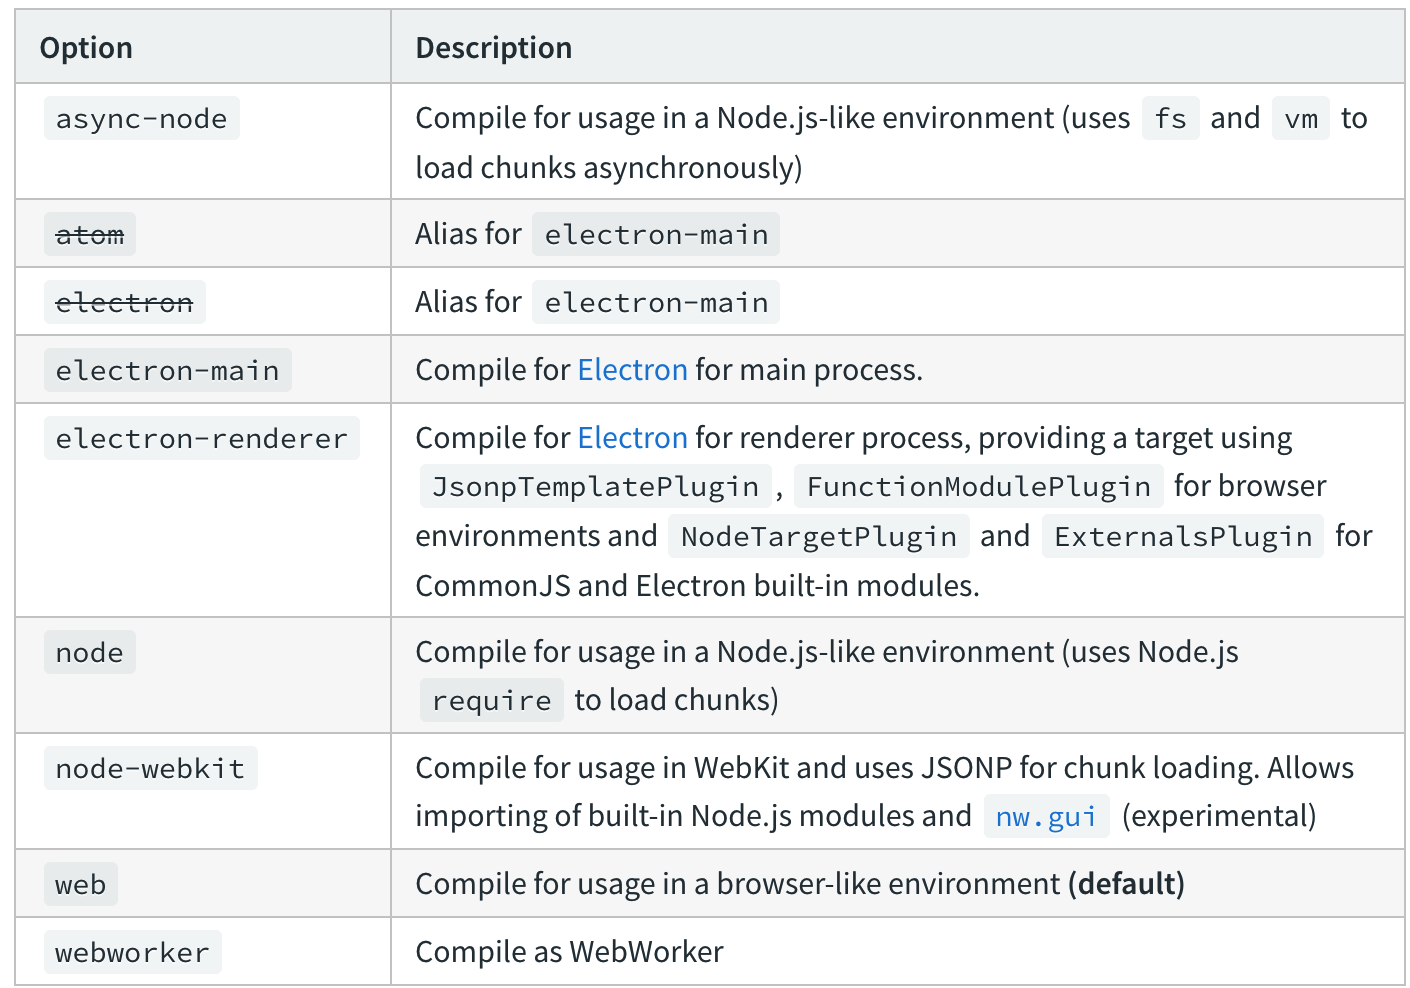Open the Electron link in electron-renderer row
This screenshot has width=1410, height=988.
pyautogui.click(x=632, y=438)
